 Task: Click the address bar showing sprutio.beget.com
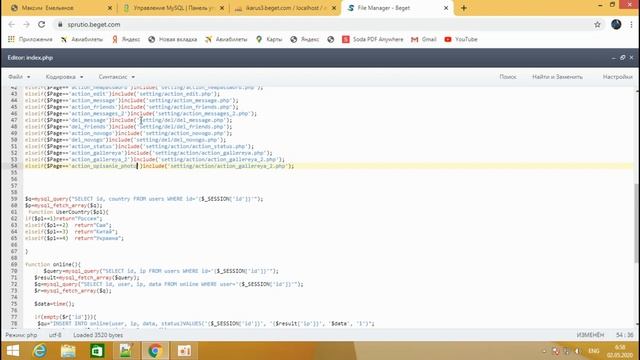point(322,24)
